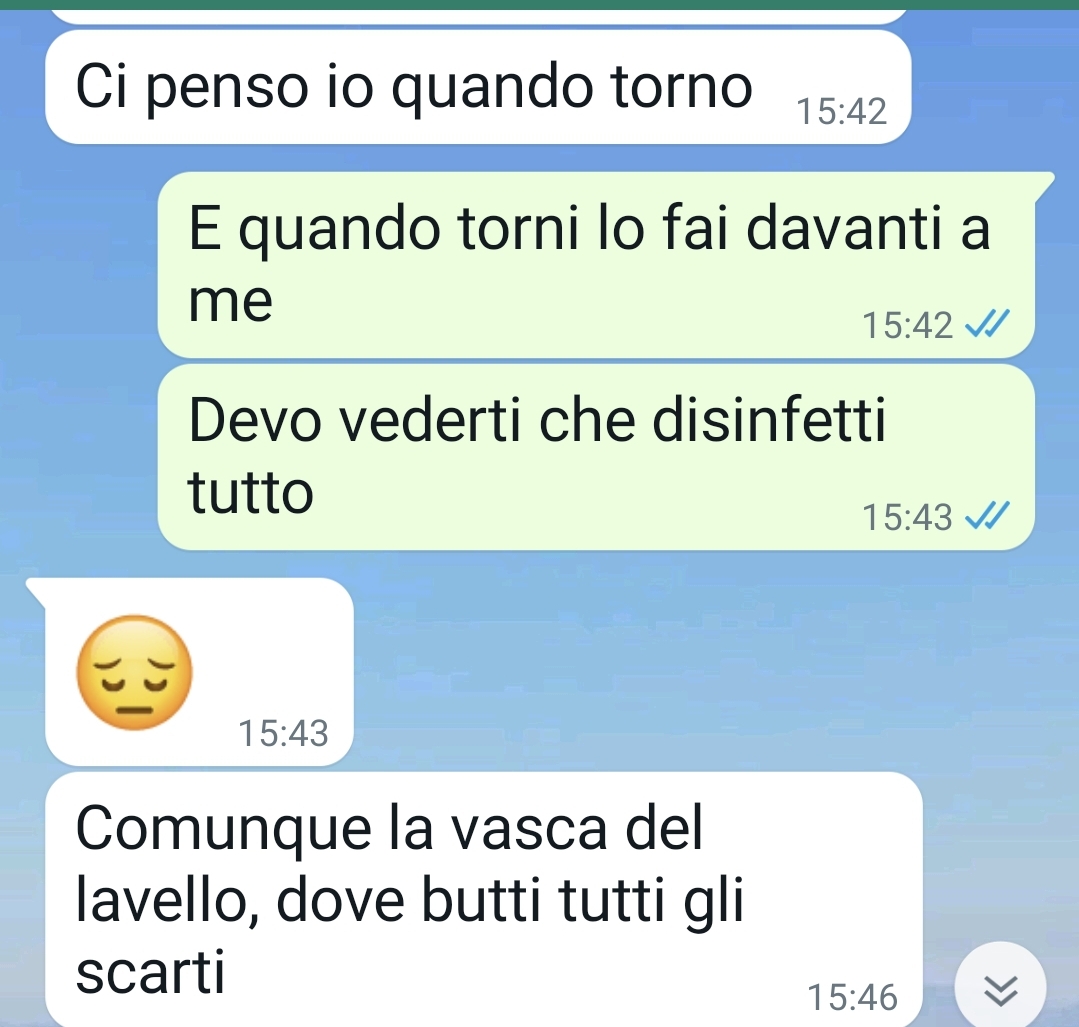
Task: Click the pensive face emoji message
Action: coord(134,672)
